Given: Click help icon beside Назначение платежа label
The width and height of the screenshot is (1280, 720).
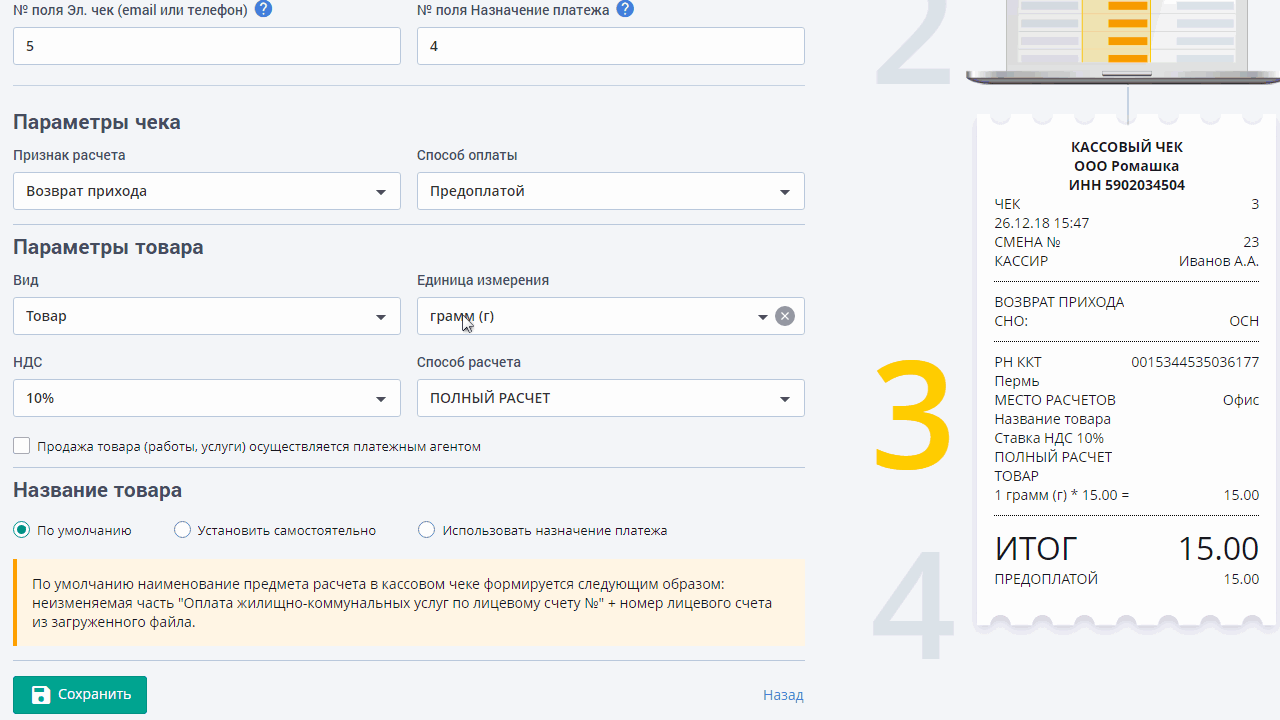Looking at the screenshot, I should click(x=625, y=9).
